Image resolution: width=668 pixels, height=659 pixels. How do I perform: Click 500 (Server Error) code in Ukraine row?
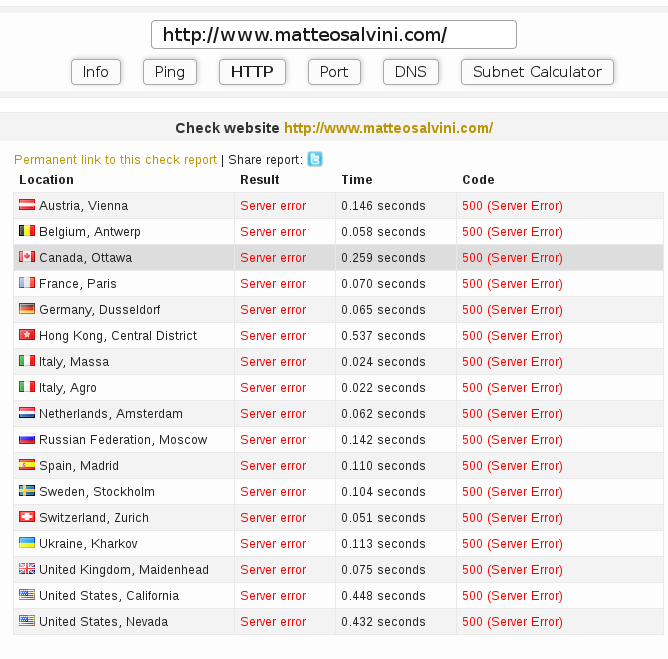click(x=513, y=544)
